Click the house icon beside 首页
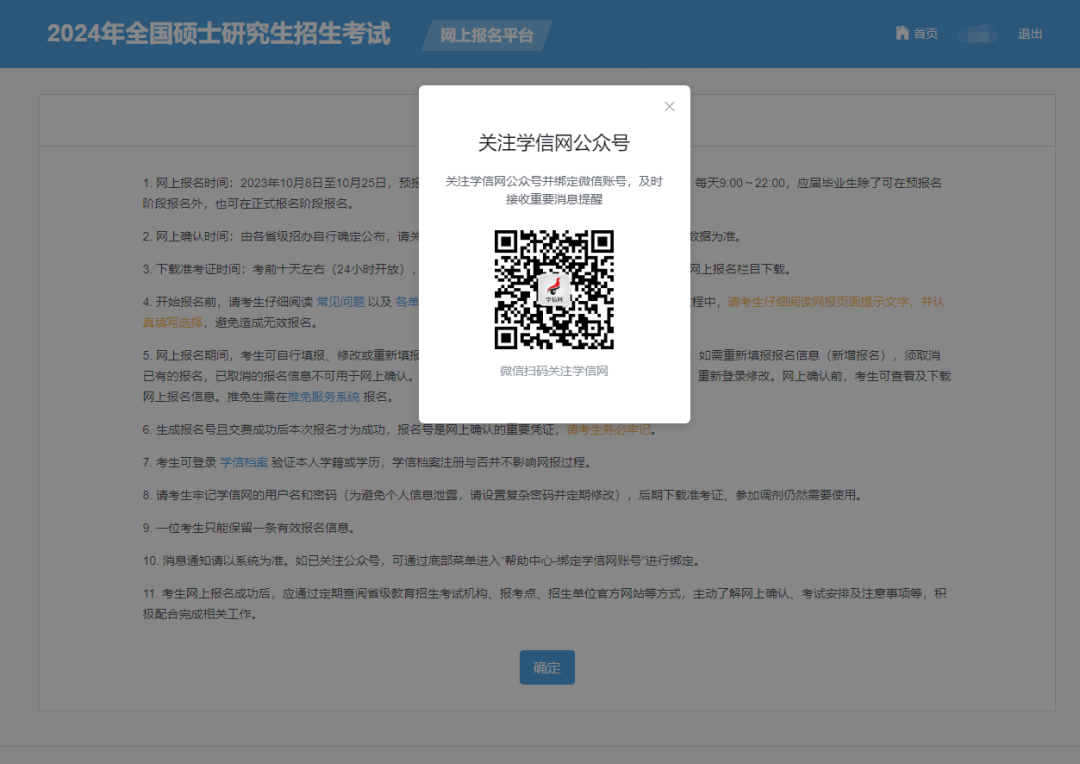The width and height of the screenshot is (1080, 764). (902, 32)
